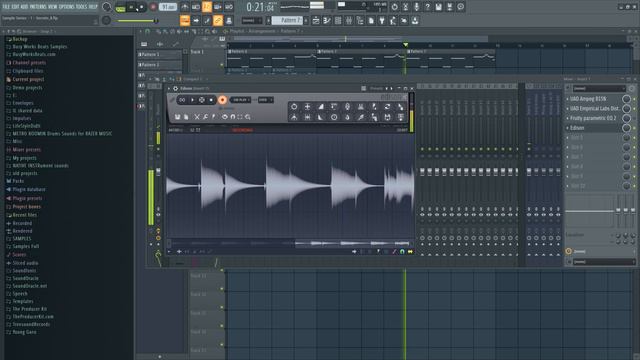Select the SoundOracle folder
This screenshot has height=360, width=640.
point(25,278)
